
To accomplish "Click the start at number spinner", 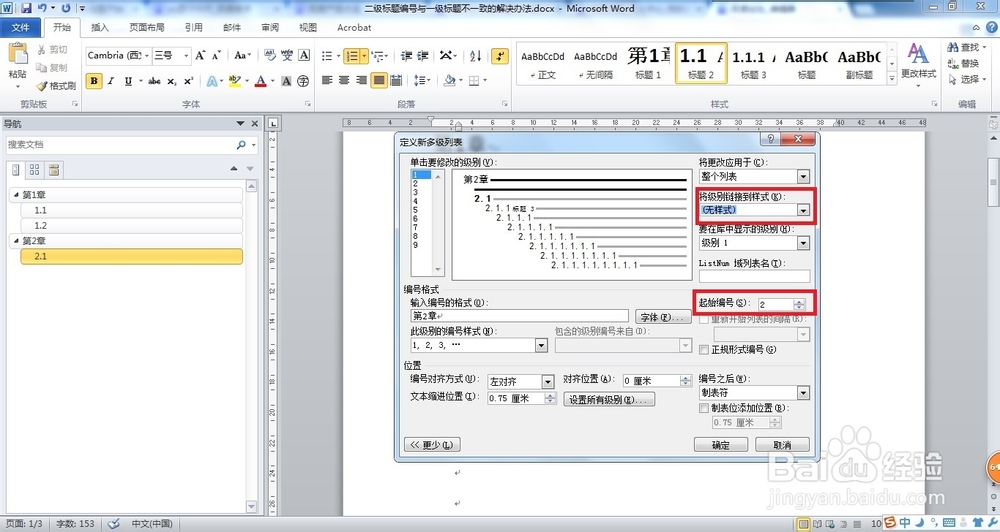I will [x=799, y=304].
